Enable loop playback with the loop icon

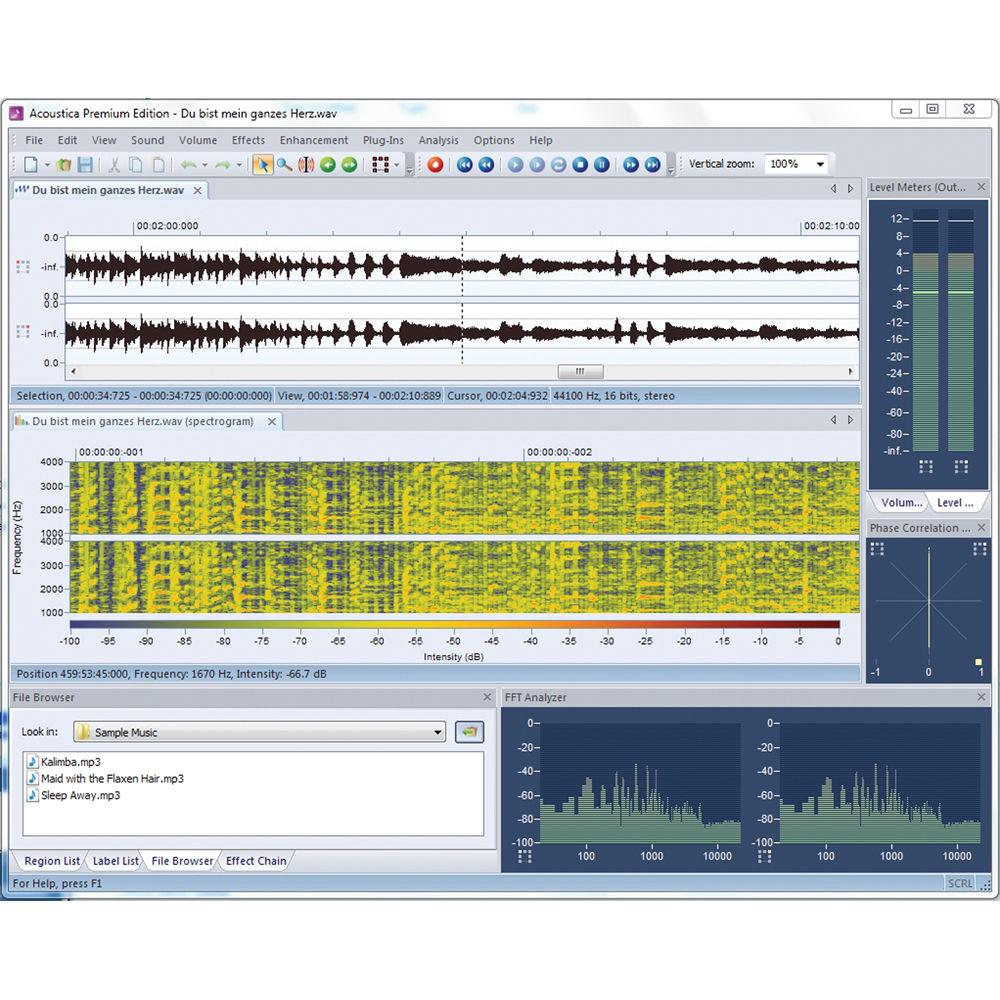pyautogui.click(x=557, y=164)
